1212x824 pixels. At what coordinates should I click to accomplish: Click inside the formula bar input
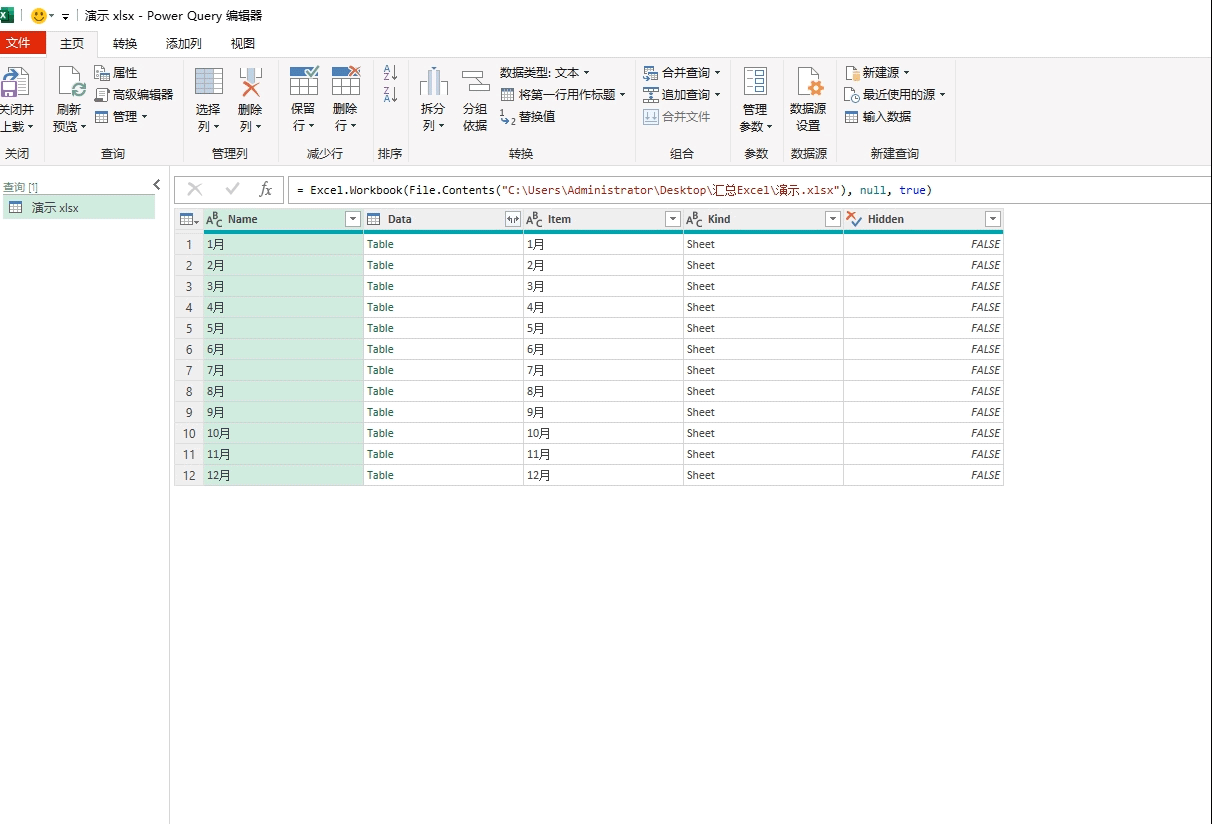(748, 190)
